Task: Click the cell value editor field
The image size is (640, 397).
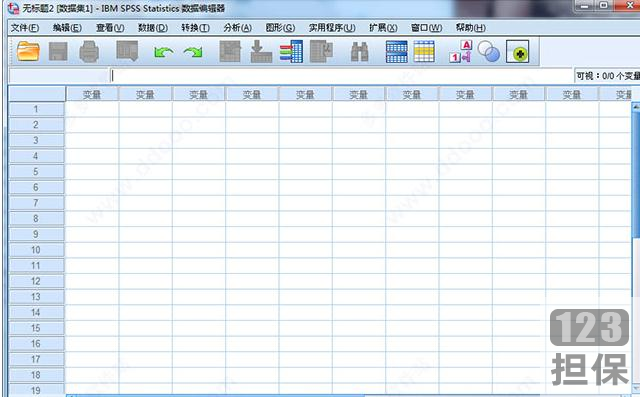Action: coord(342,76)
